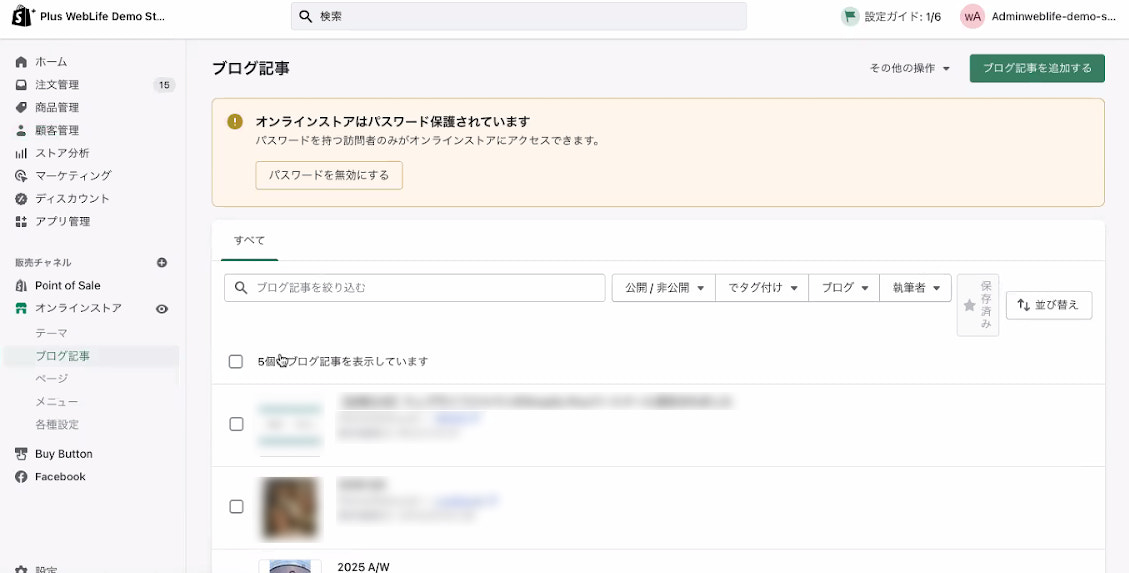Open アプリ管理 in sidebar

click(63, 222)
